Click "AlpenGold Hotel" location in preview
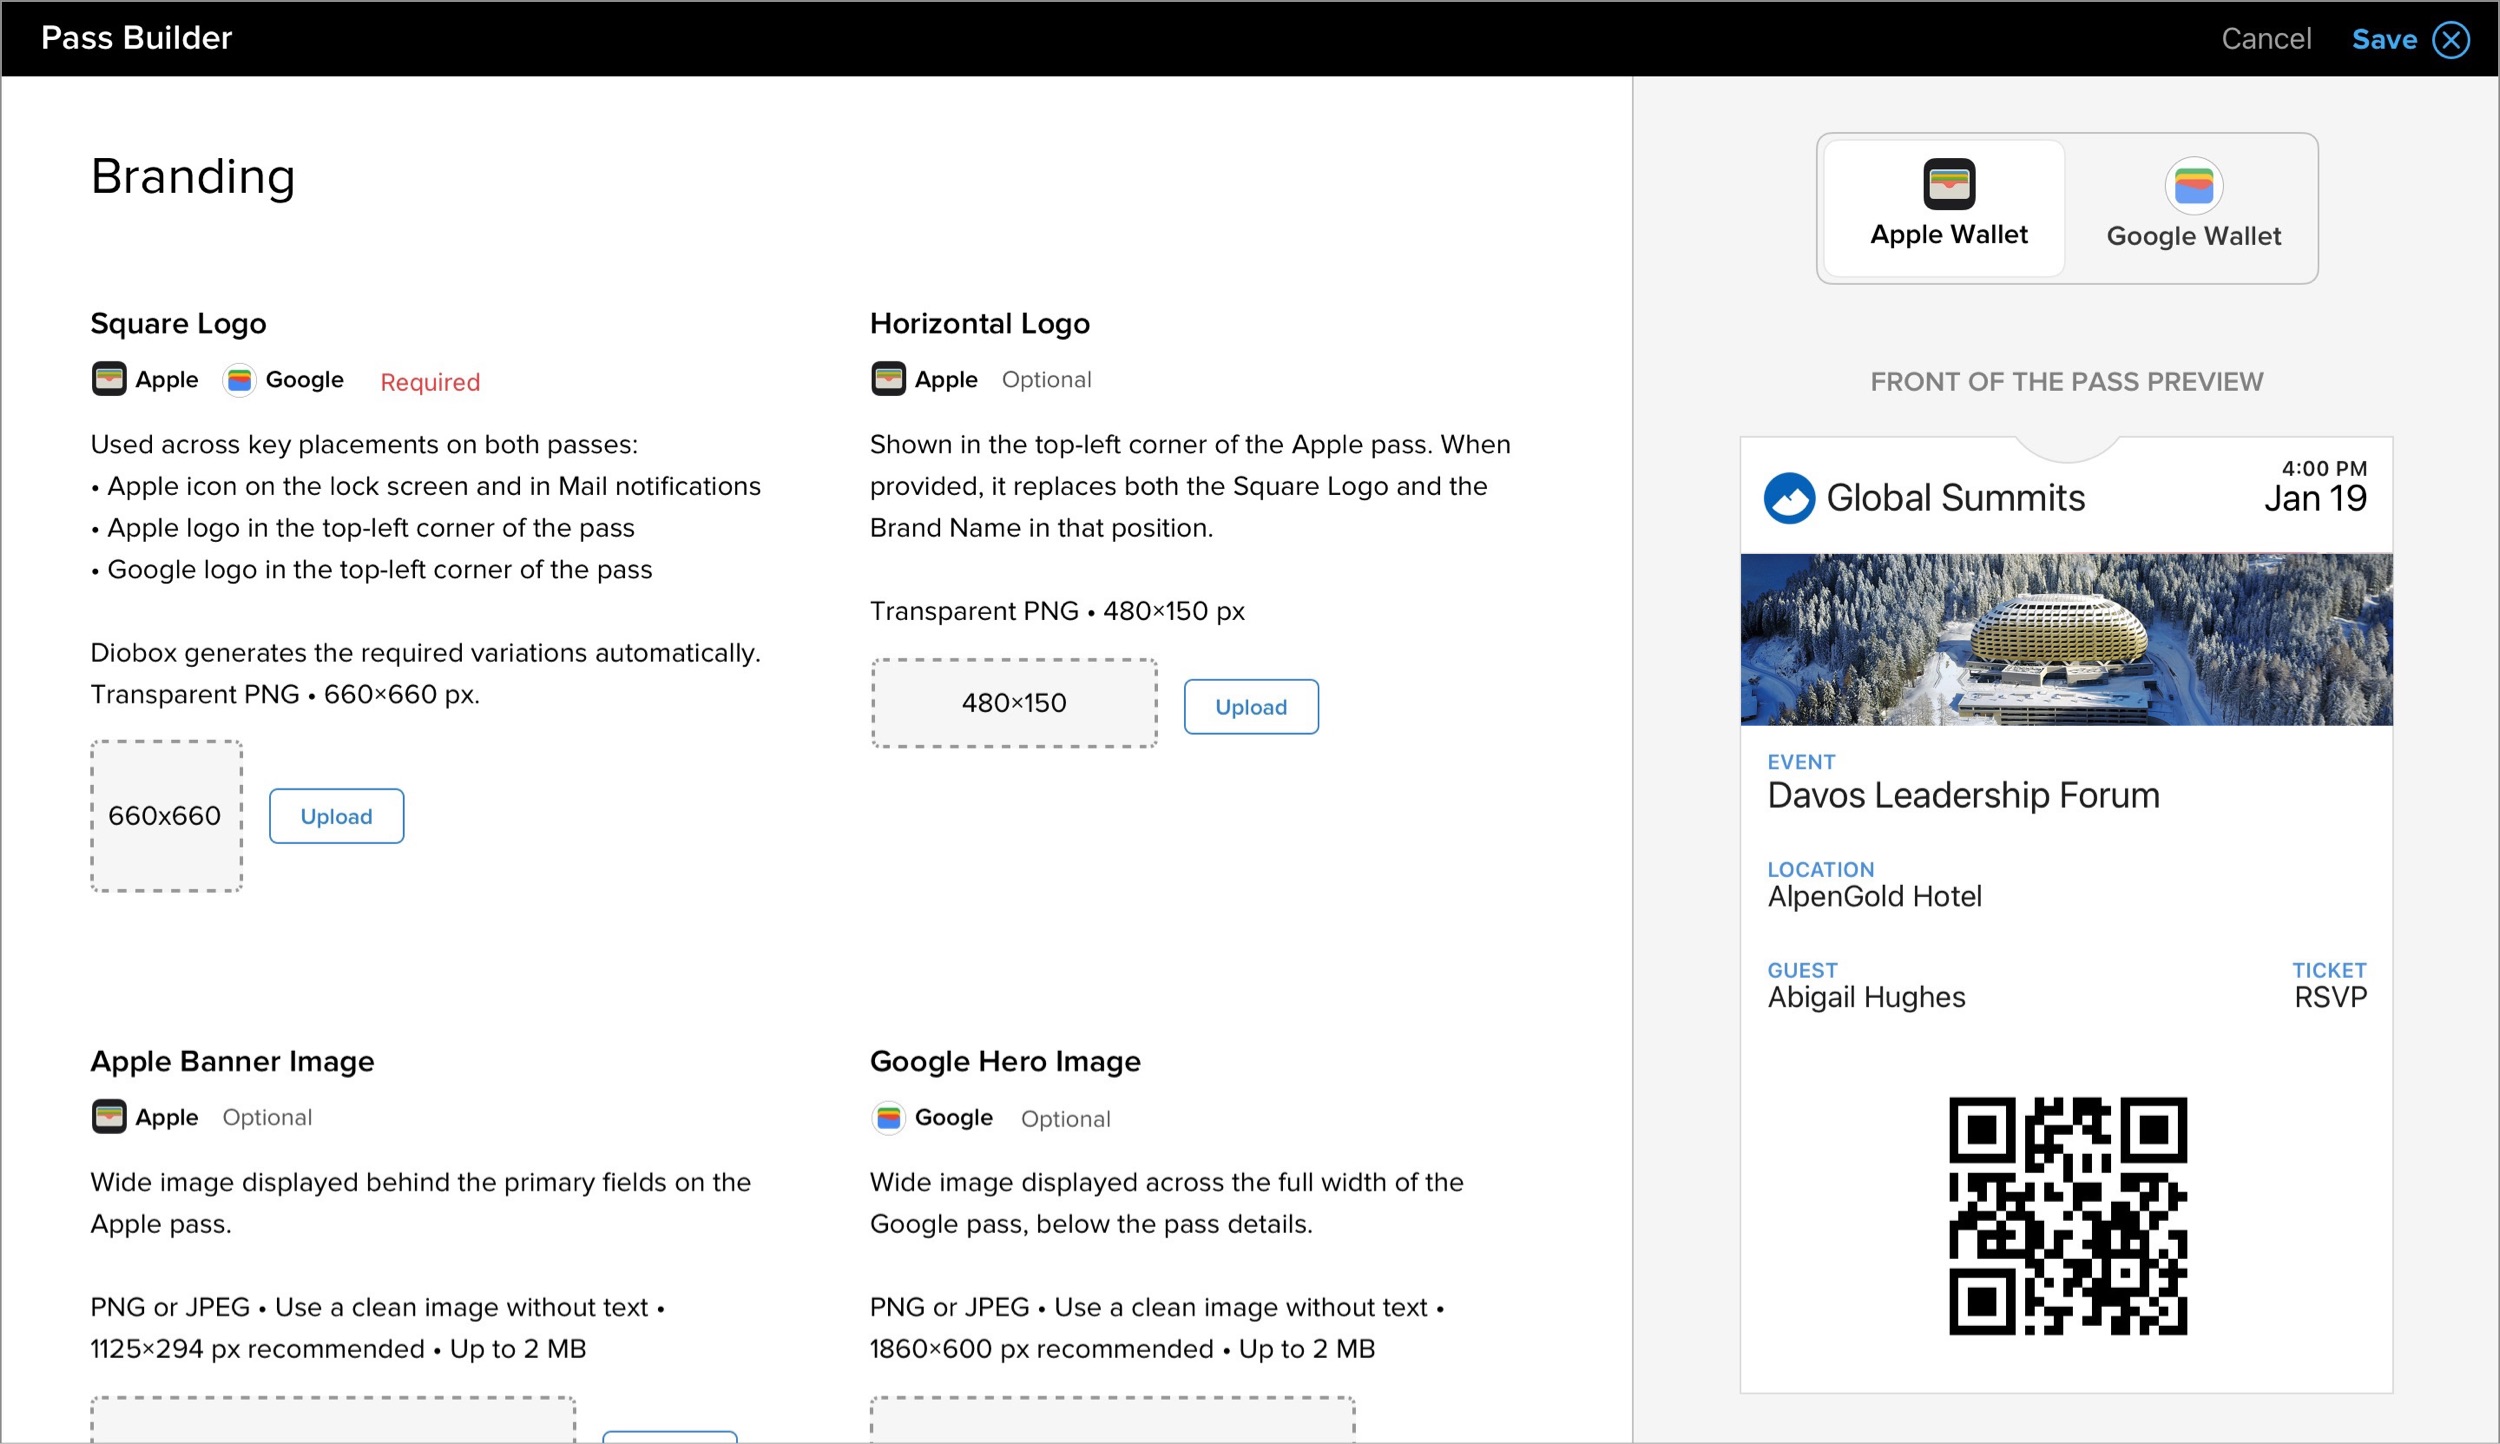2500x1444 pixels. [x=1874, y=897]
